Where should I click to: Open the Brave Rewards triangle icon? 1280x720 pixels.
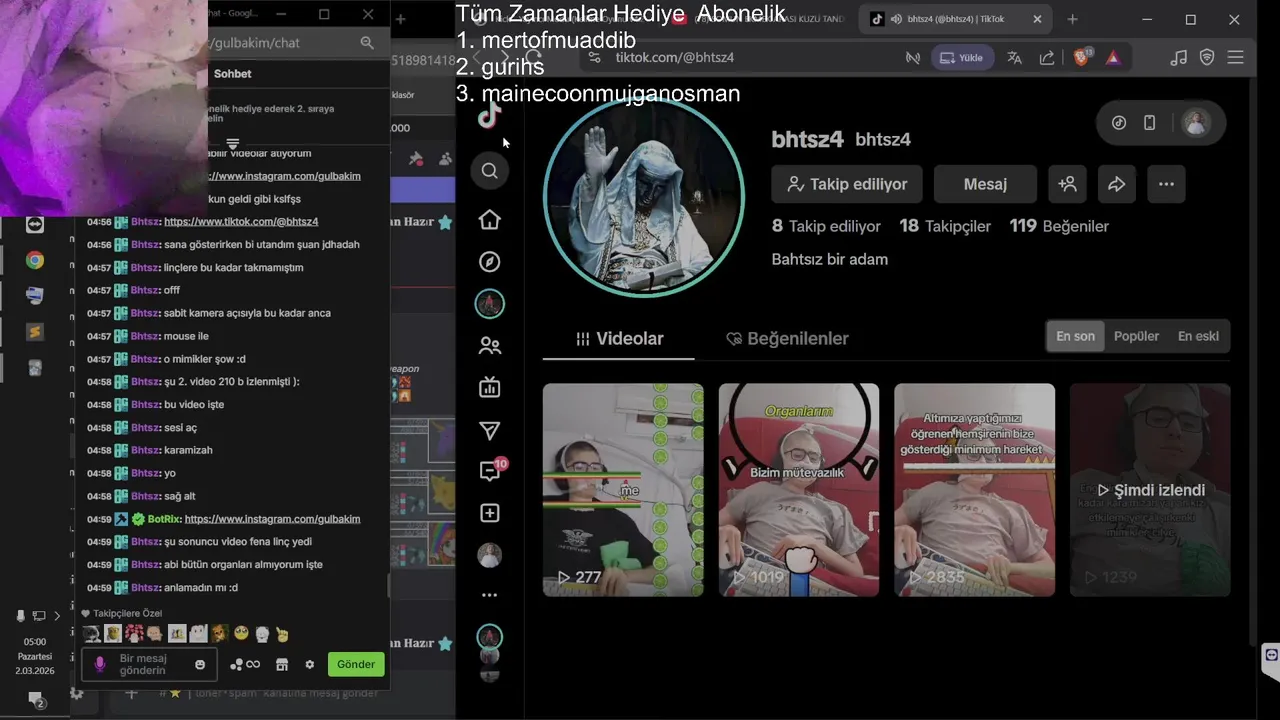1113,58
